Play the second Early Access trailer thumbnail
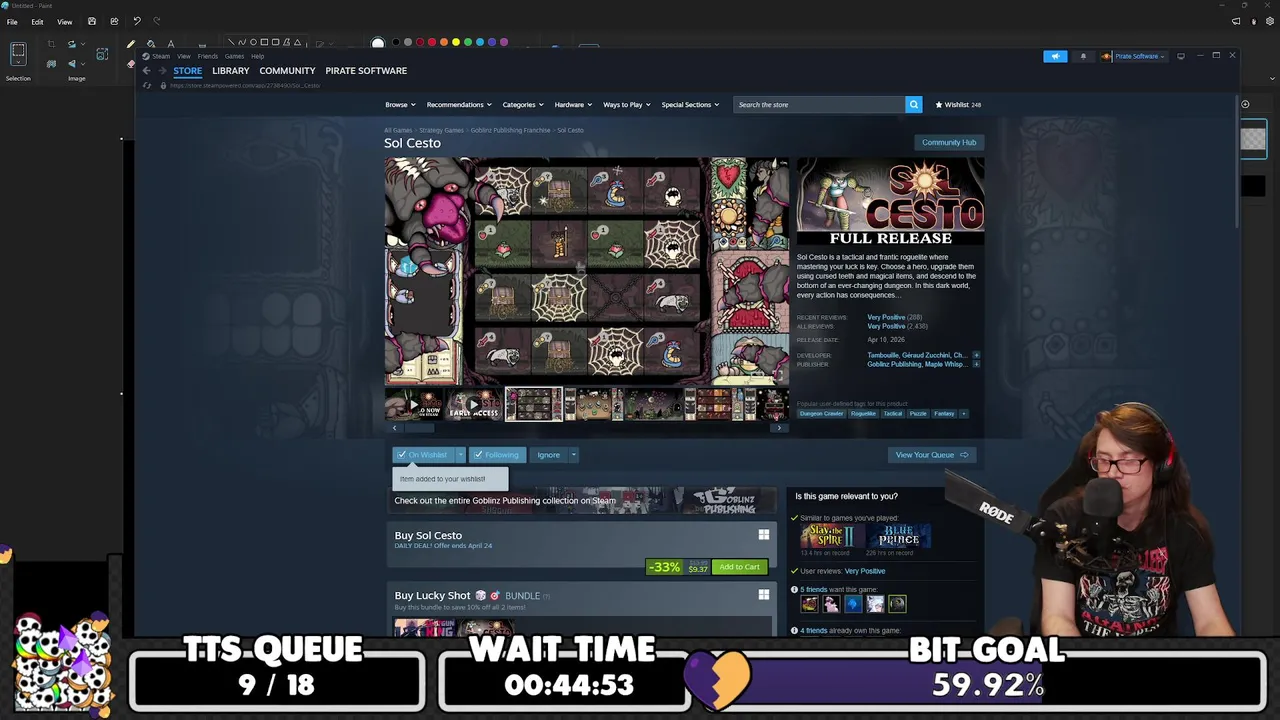 click(473, 404)
